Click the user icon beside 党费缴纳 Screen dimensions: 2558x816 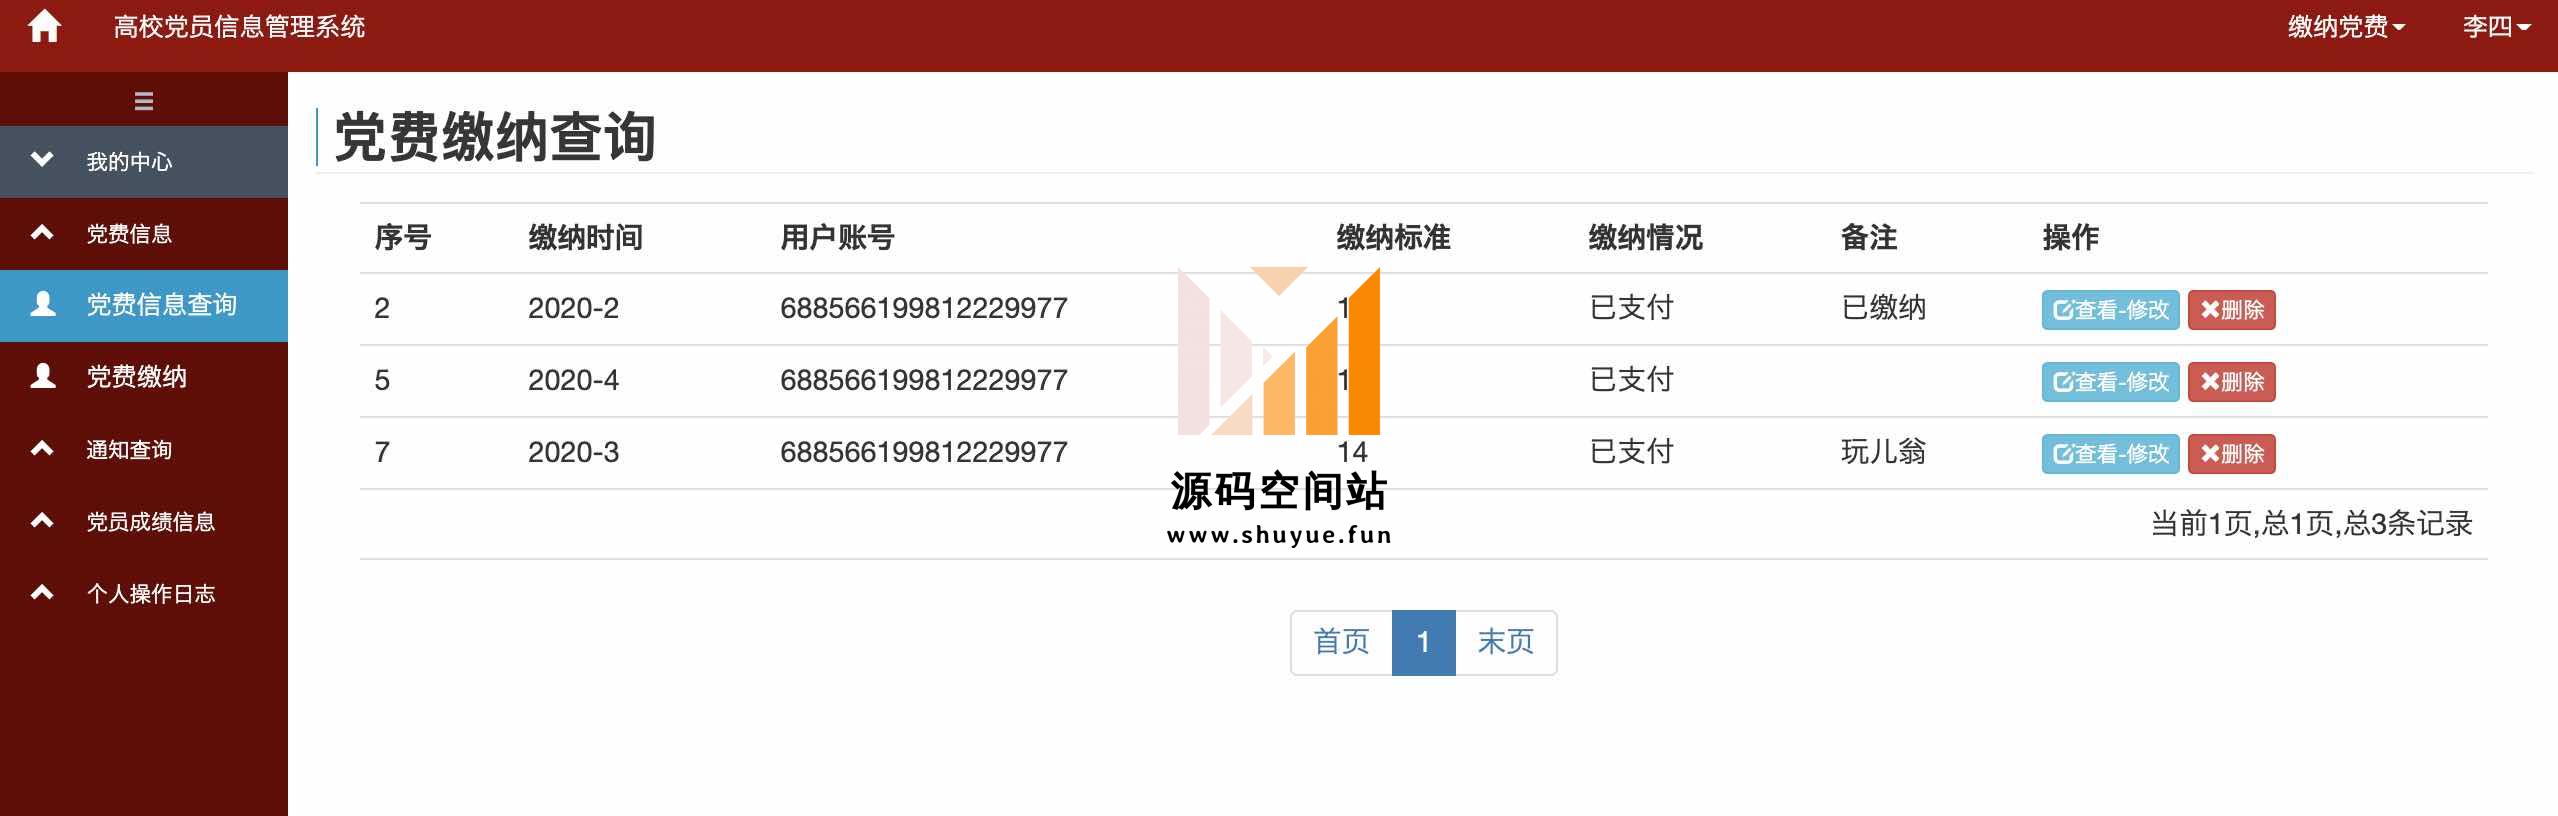point(43,376)
